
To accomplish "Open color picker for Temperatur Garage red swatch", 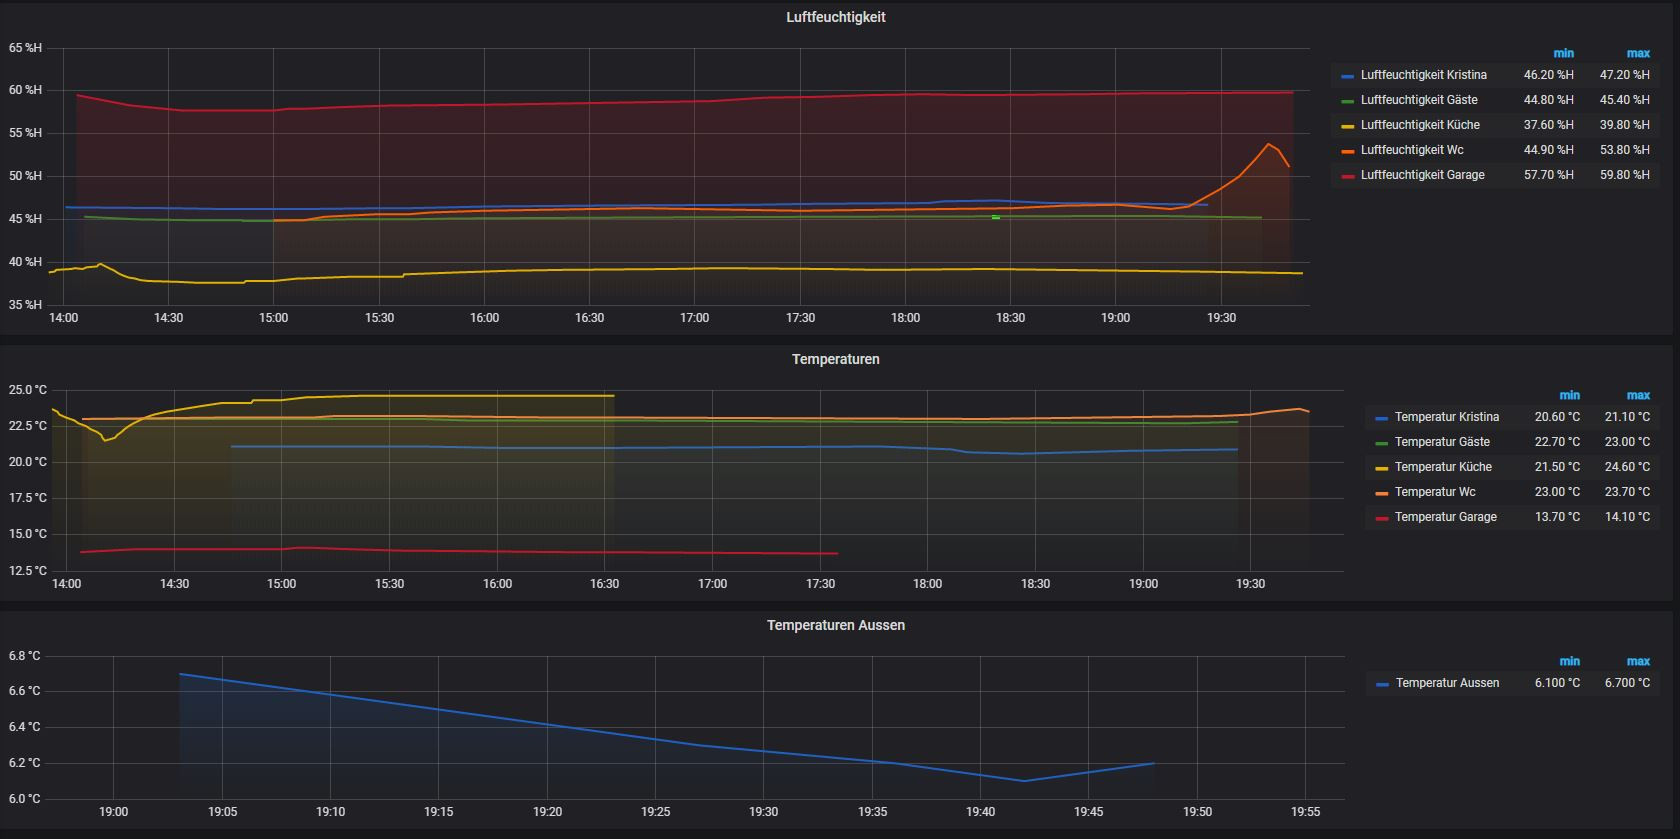I will (1382, 518).
